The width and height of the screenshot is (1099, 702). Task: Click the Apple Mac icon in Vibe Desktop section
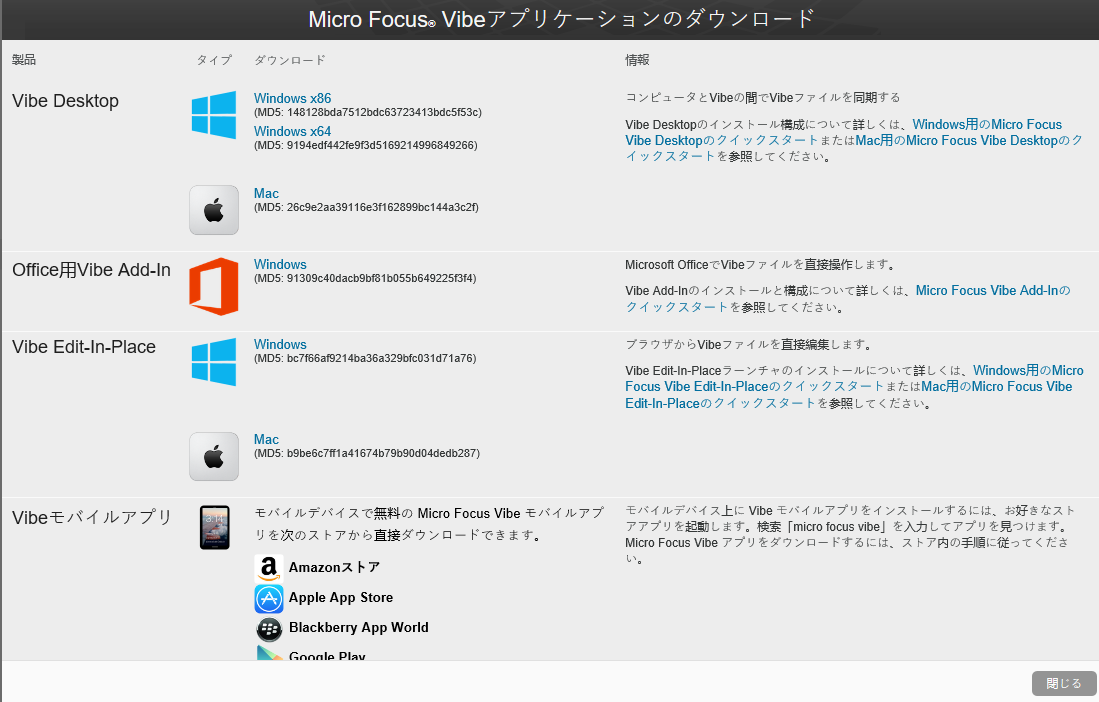[x=214, y=209]
